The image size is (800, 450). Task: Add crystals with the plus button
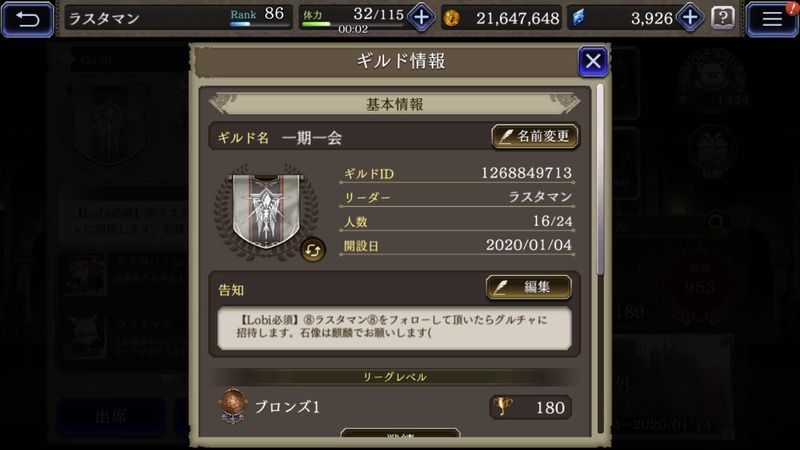click(x=690, y=18)
